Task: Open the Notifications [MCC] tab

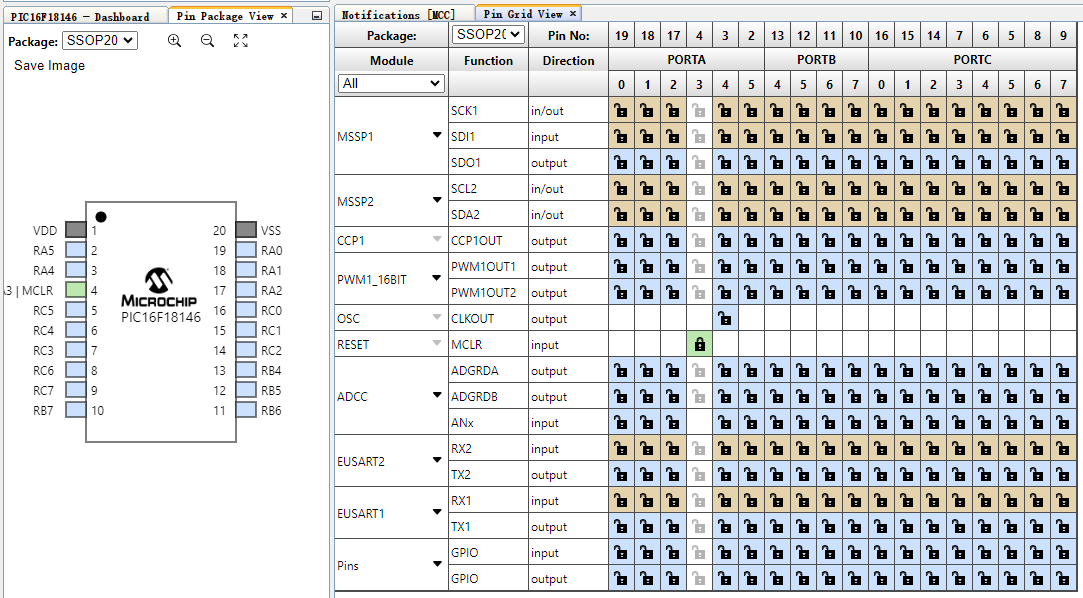Action: click(399, 15)
